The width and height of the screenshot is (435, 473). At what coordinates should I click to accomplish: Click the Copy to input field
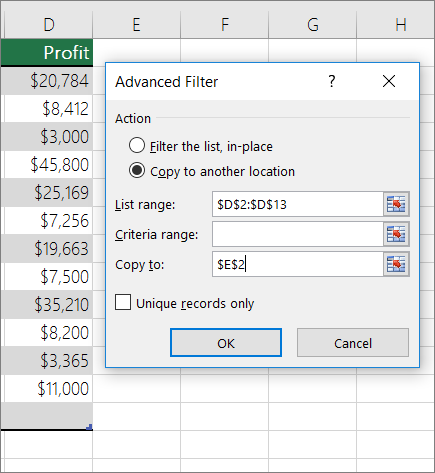298,264
